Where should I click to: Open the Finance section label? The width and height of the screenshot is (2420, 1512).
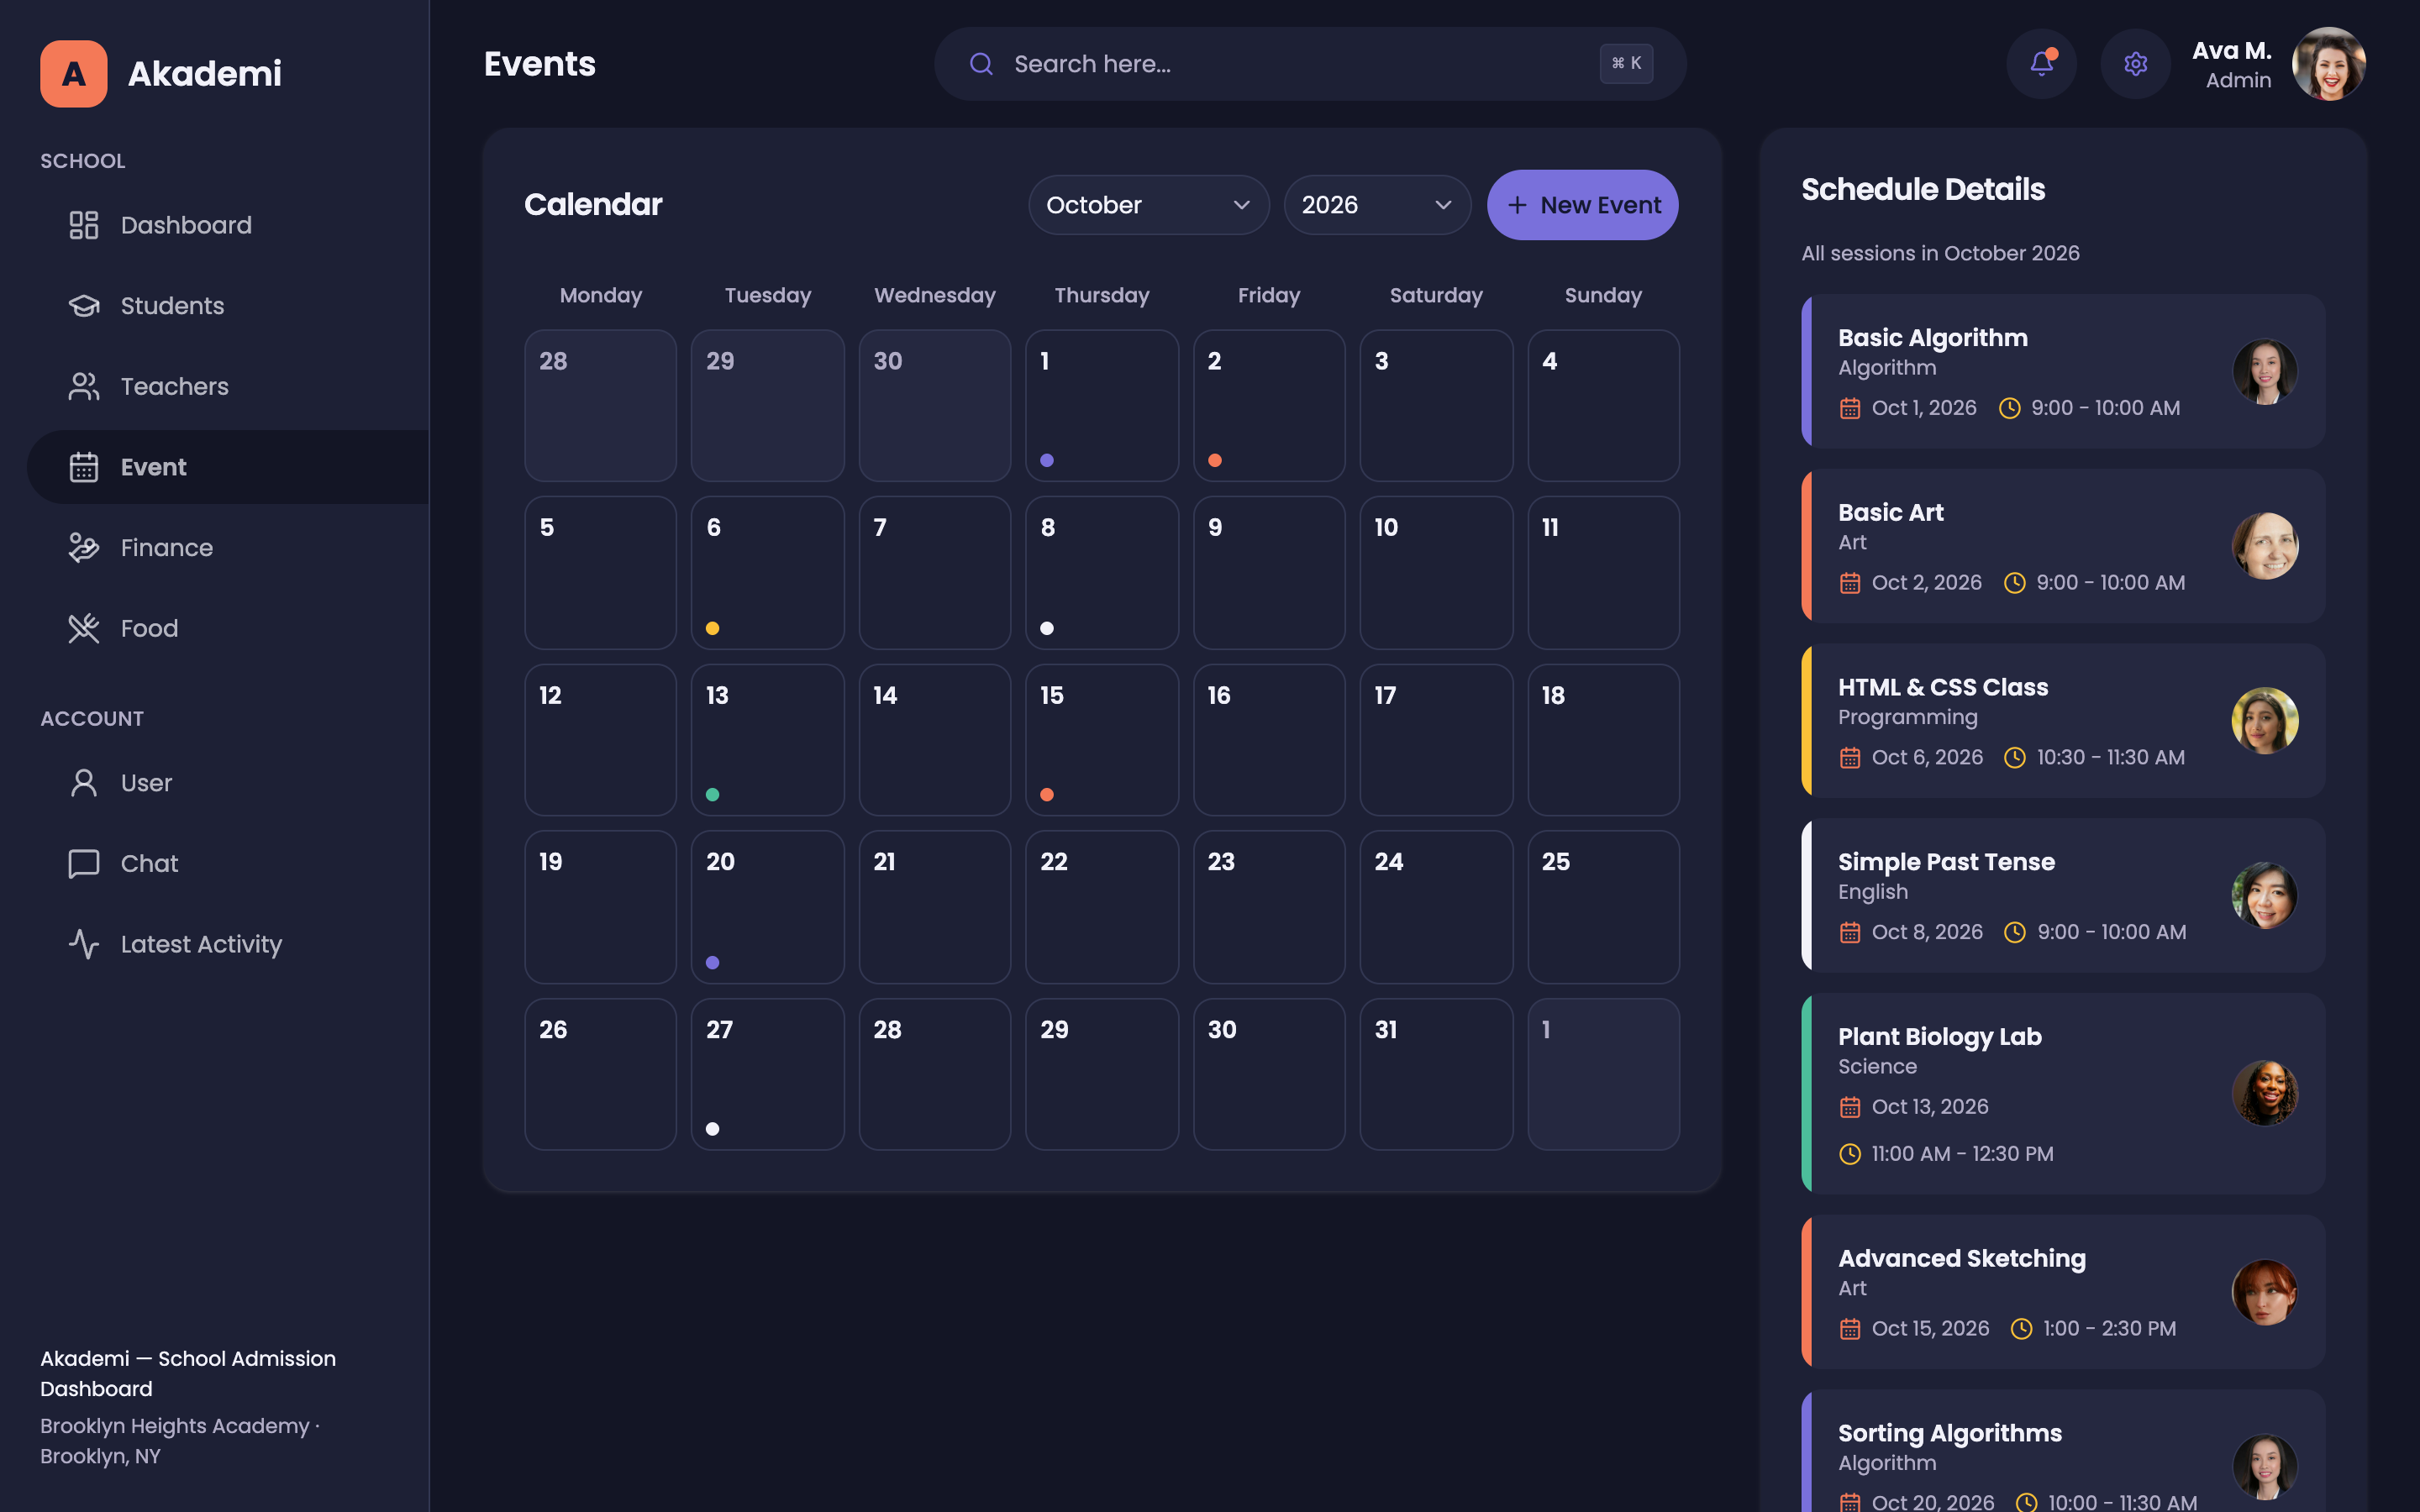coord(167,548)
